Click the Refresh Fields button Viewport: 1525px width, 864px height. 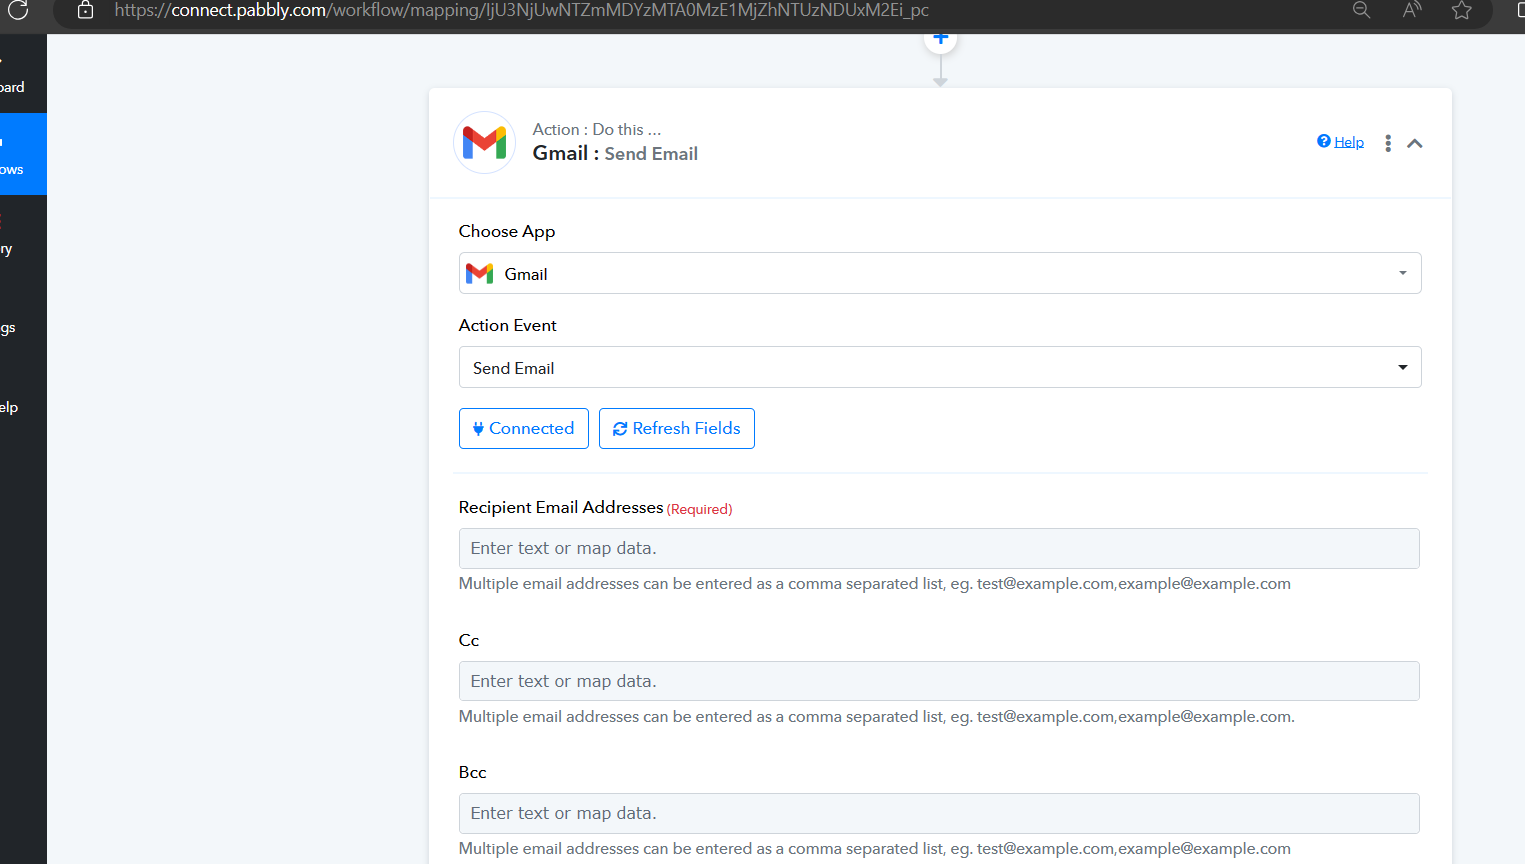[677, 428]
